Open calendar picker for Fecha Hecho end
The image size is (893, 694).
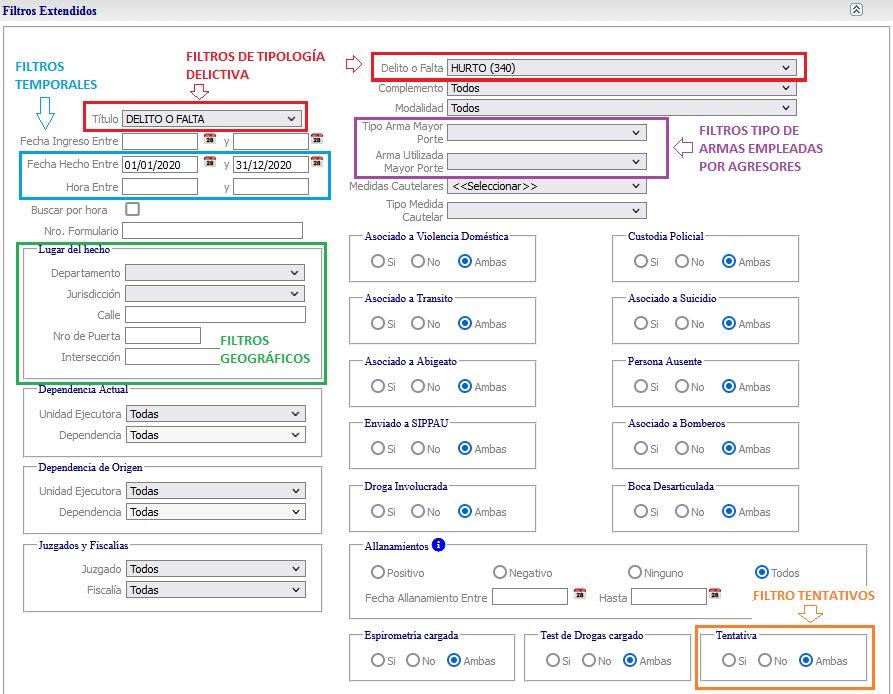(317, 163)
